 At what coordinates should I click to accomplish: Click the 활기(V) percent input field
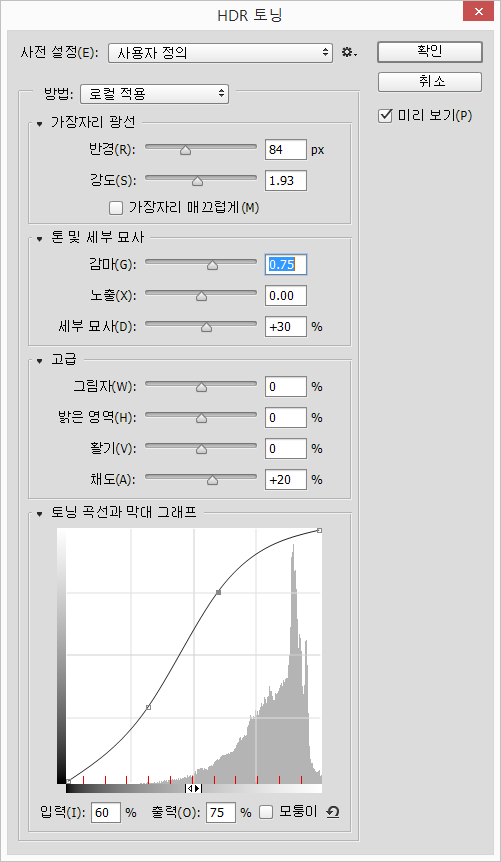tap(285, 448)
